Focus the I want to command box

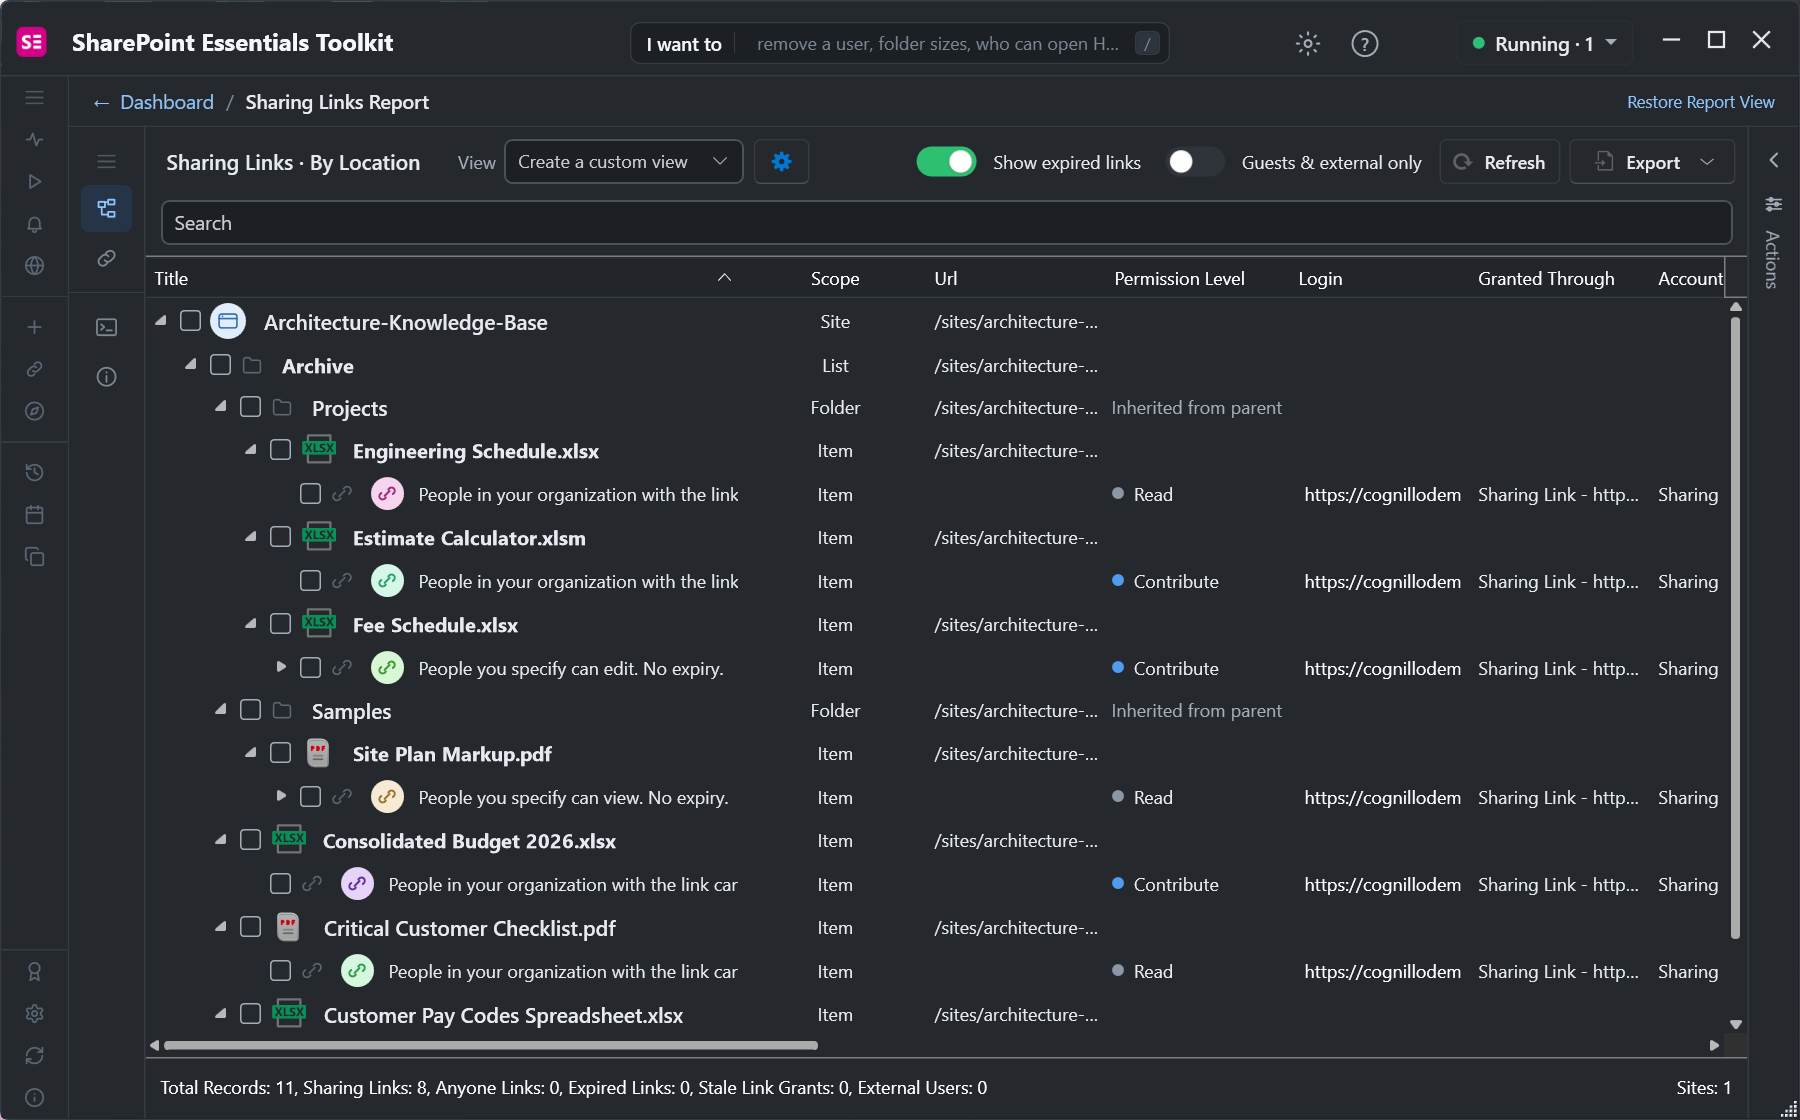tap(899, 43)
